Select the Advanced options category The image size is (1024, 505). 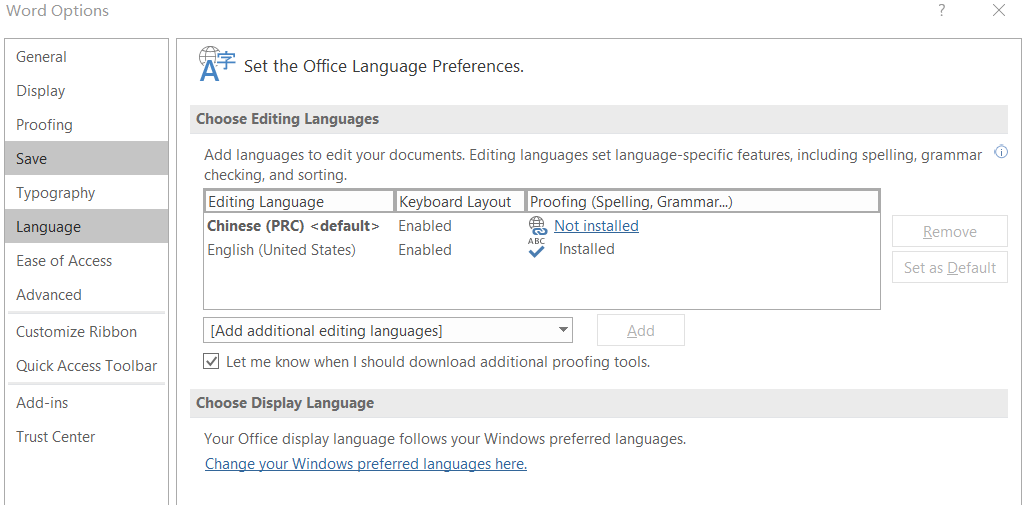(49, 295)
